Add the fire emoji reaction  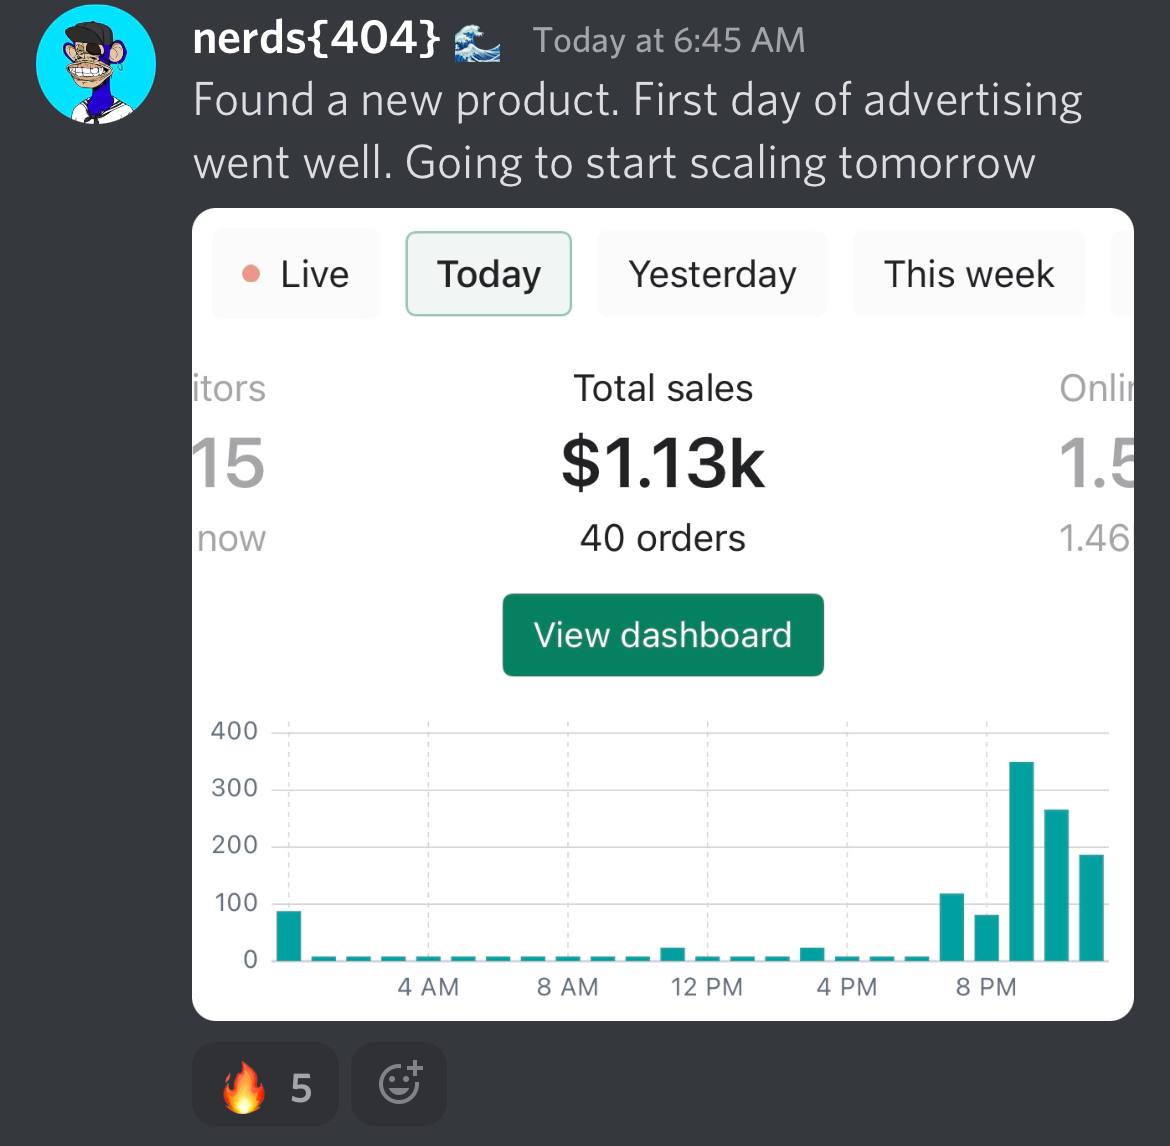[265, 1086]
